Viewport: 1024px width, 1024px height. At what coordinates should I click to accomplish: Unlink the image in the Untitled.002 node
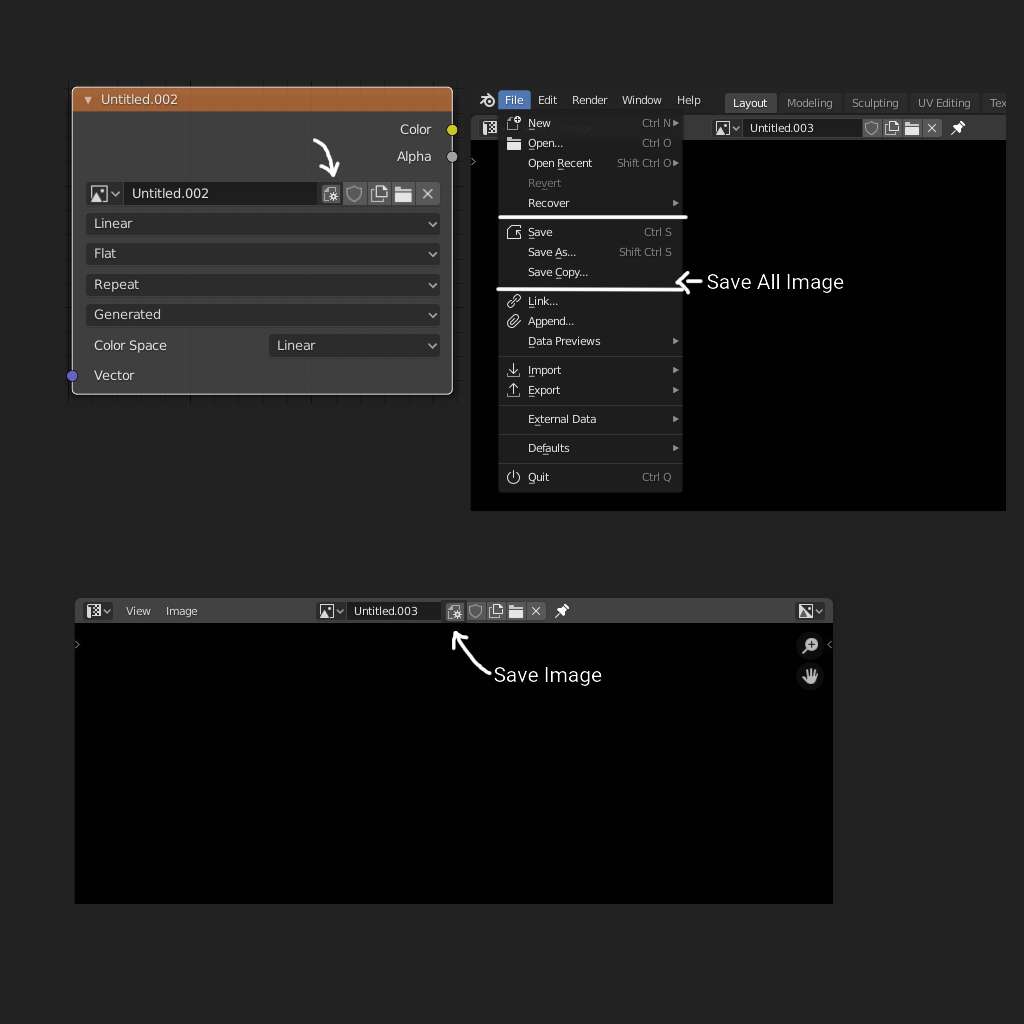(x=428, y=194)
